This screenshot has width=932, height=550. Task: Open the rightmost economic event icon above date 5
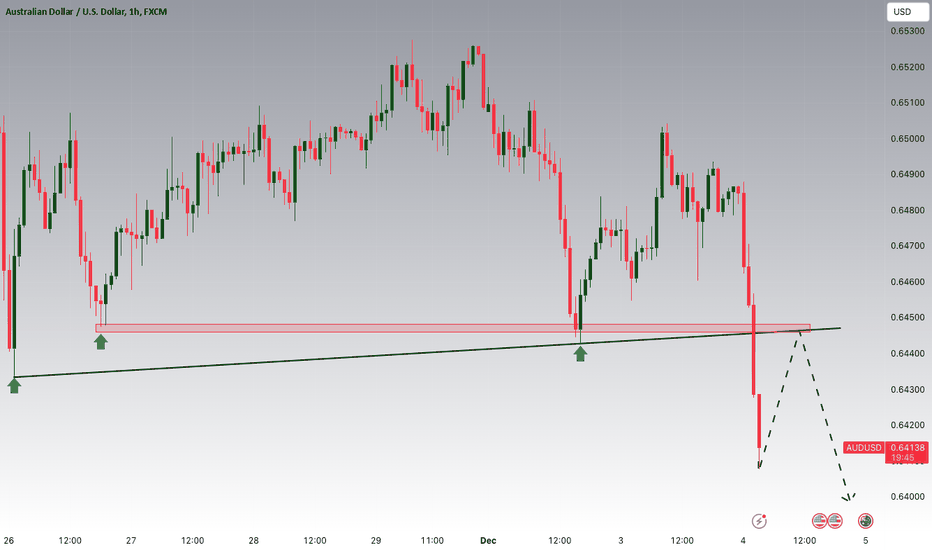coord(866,520)
